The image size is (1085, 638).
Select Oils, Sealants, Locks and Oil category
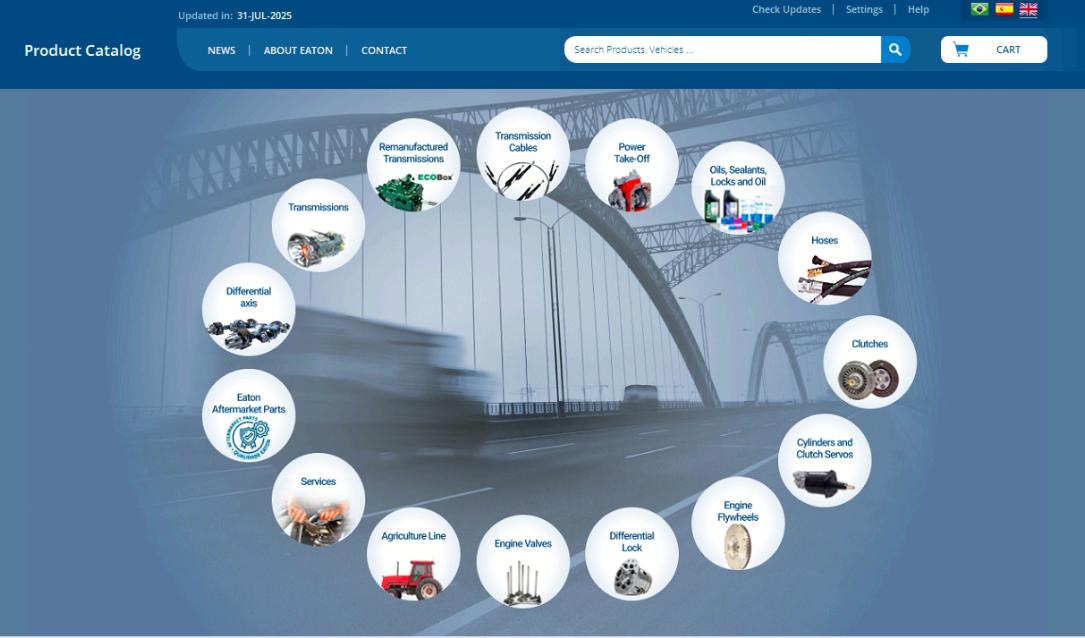[x=738, y=188]
